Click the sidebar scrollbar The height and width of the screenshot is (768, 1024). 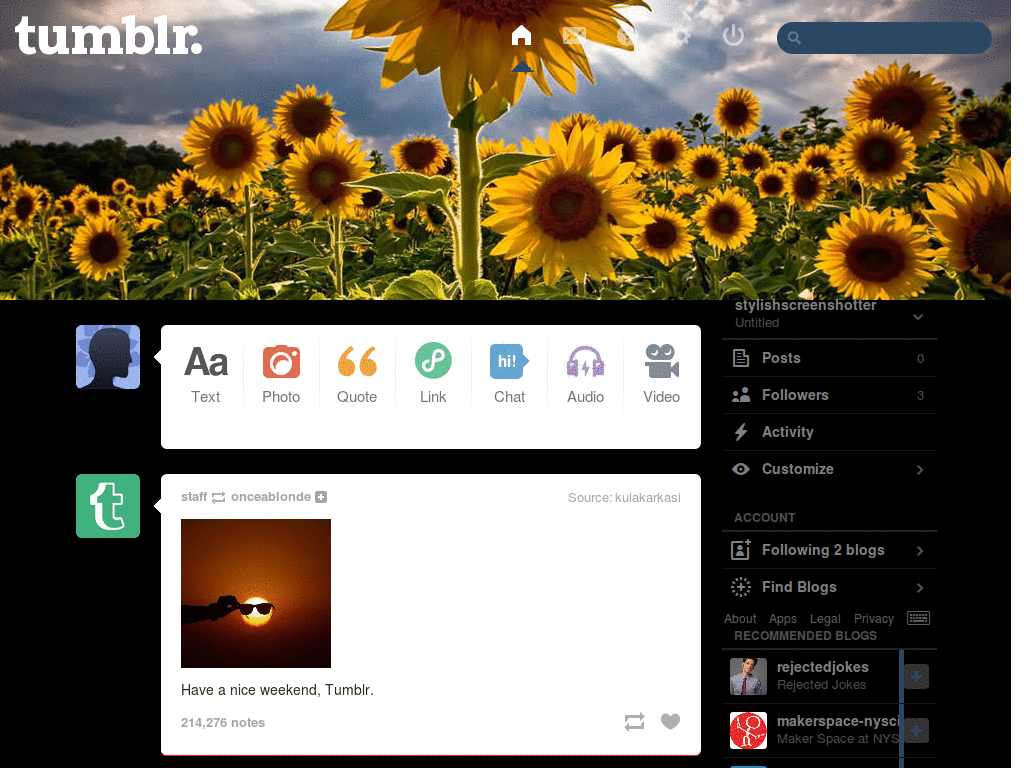pyautogui.click(x=901, y=709)
